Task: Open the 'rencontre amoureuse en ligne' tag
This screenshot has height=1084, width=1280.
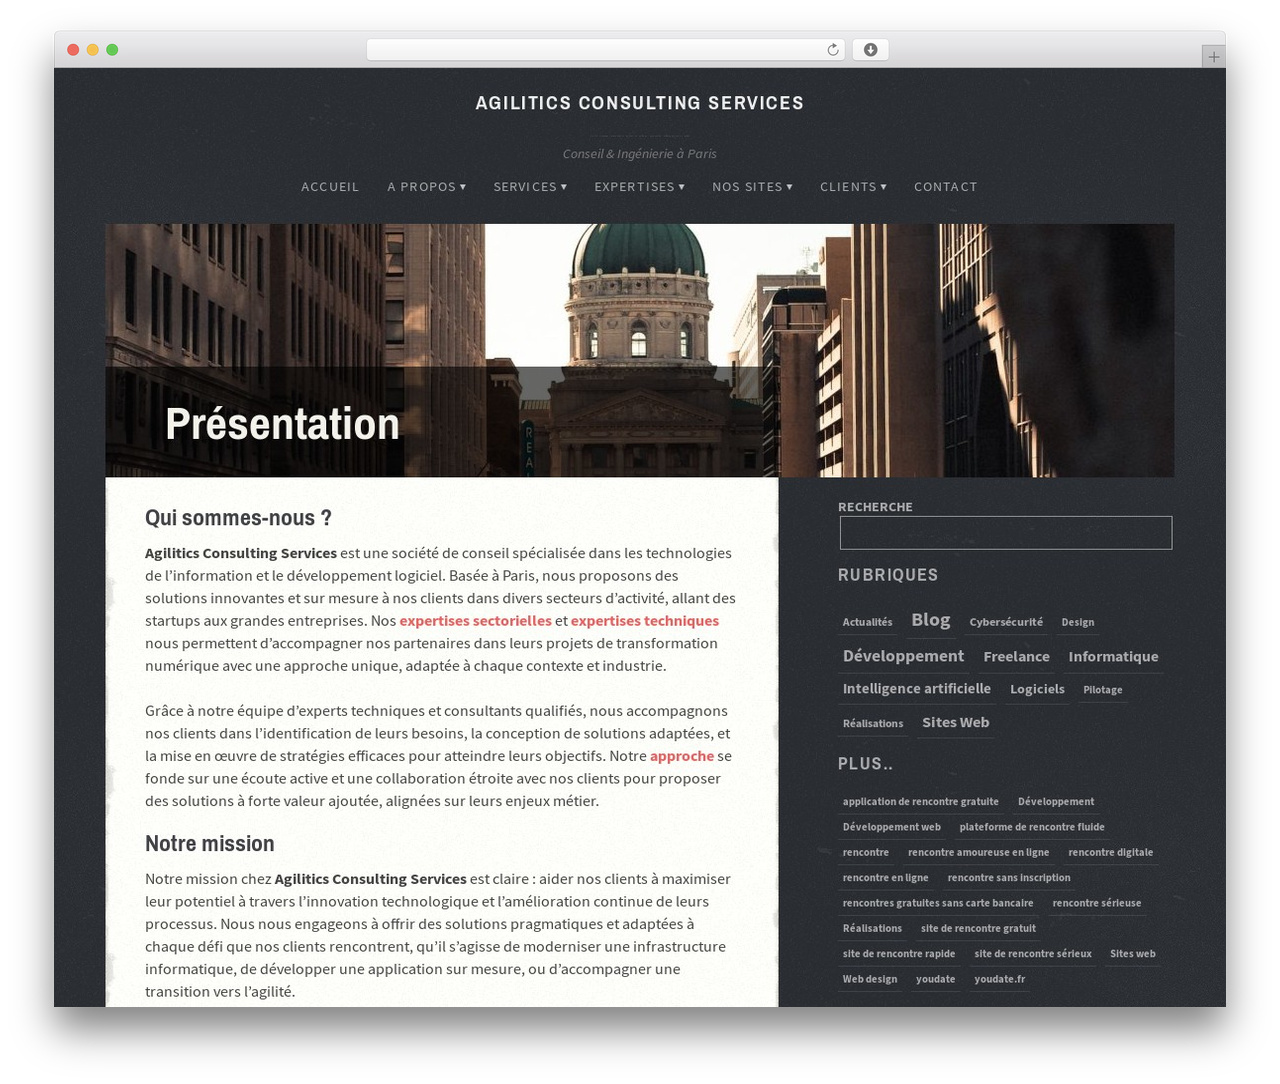Action: click(979, 853)
